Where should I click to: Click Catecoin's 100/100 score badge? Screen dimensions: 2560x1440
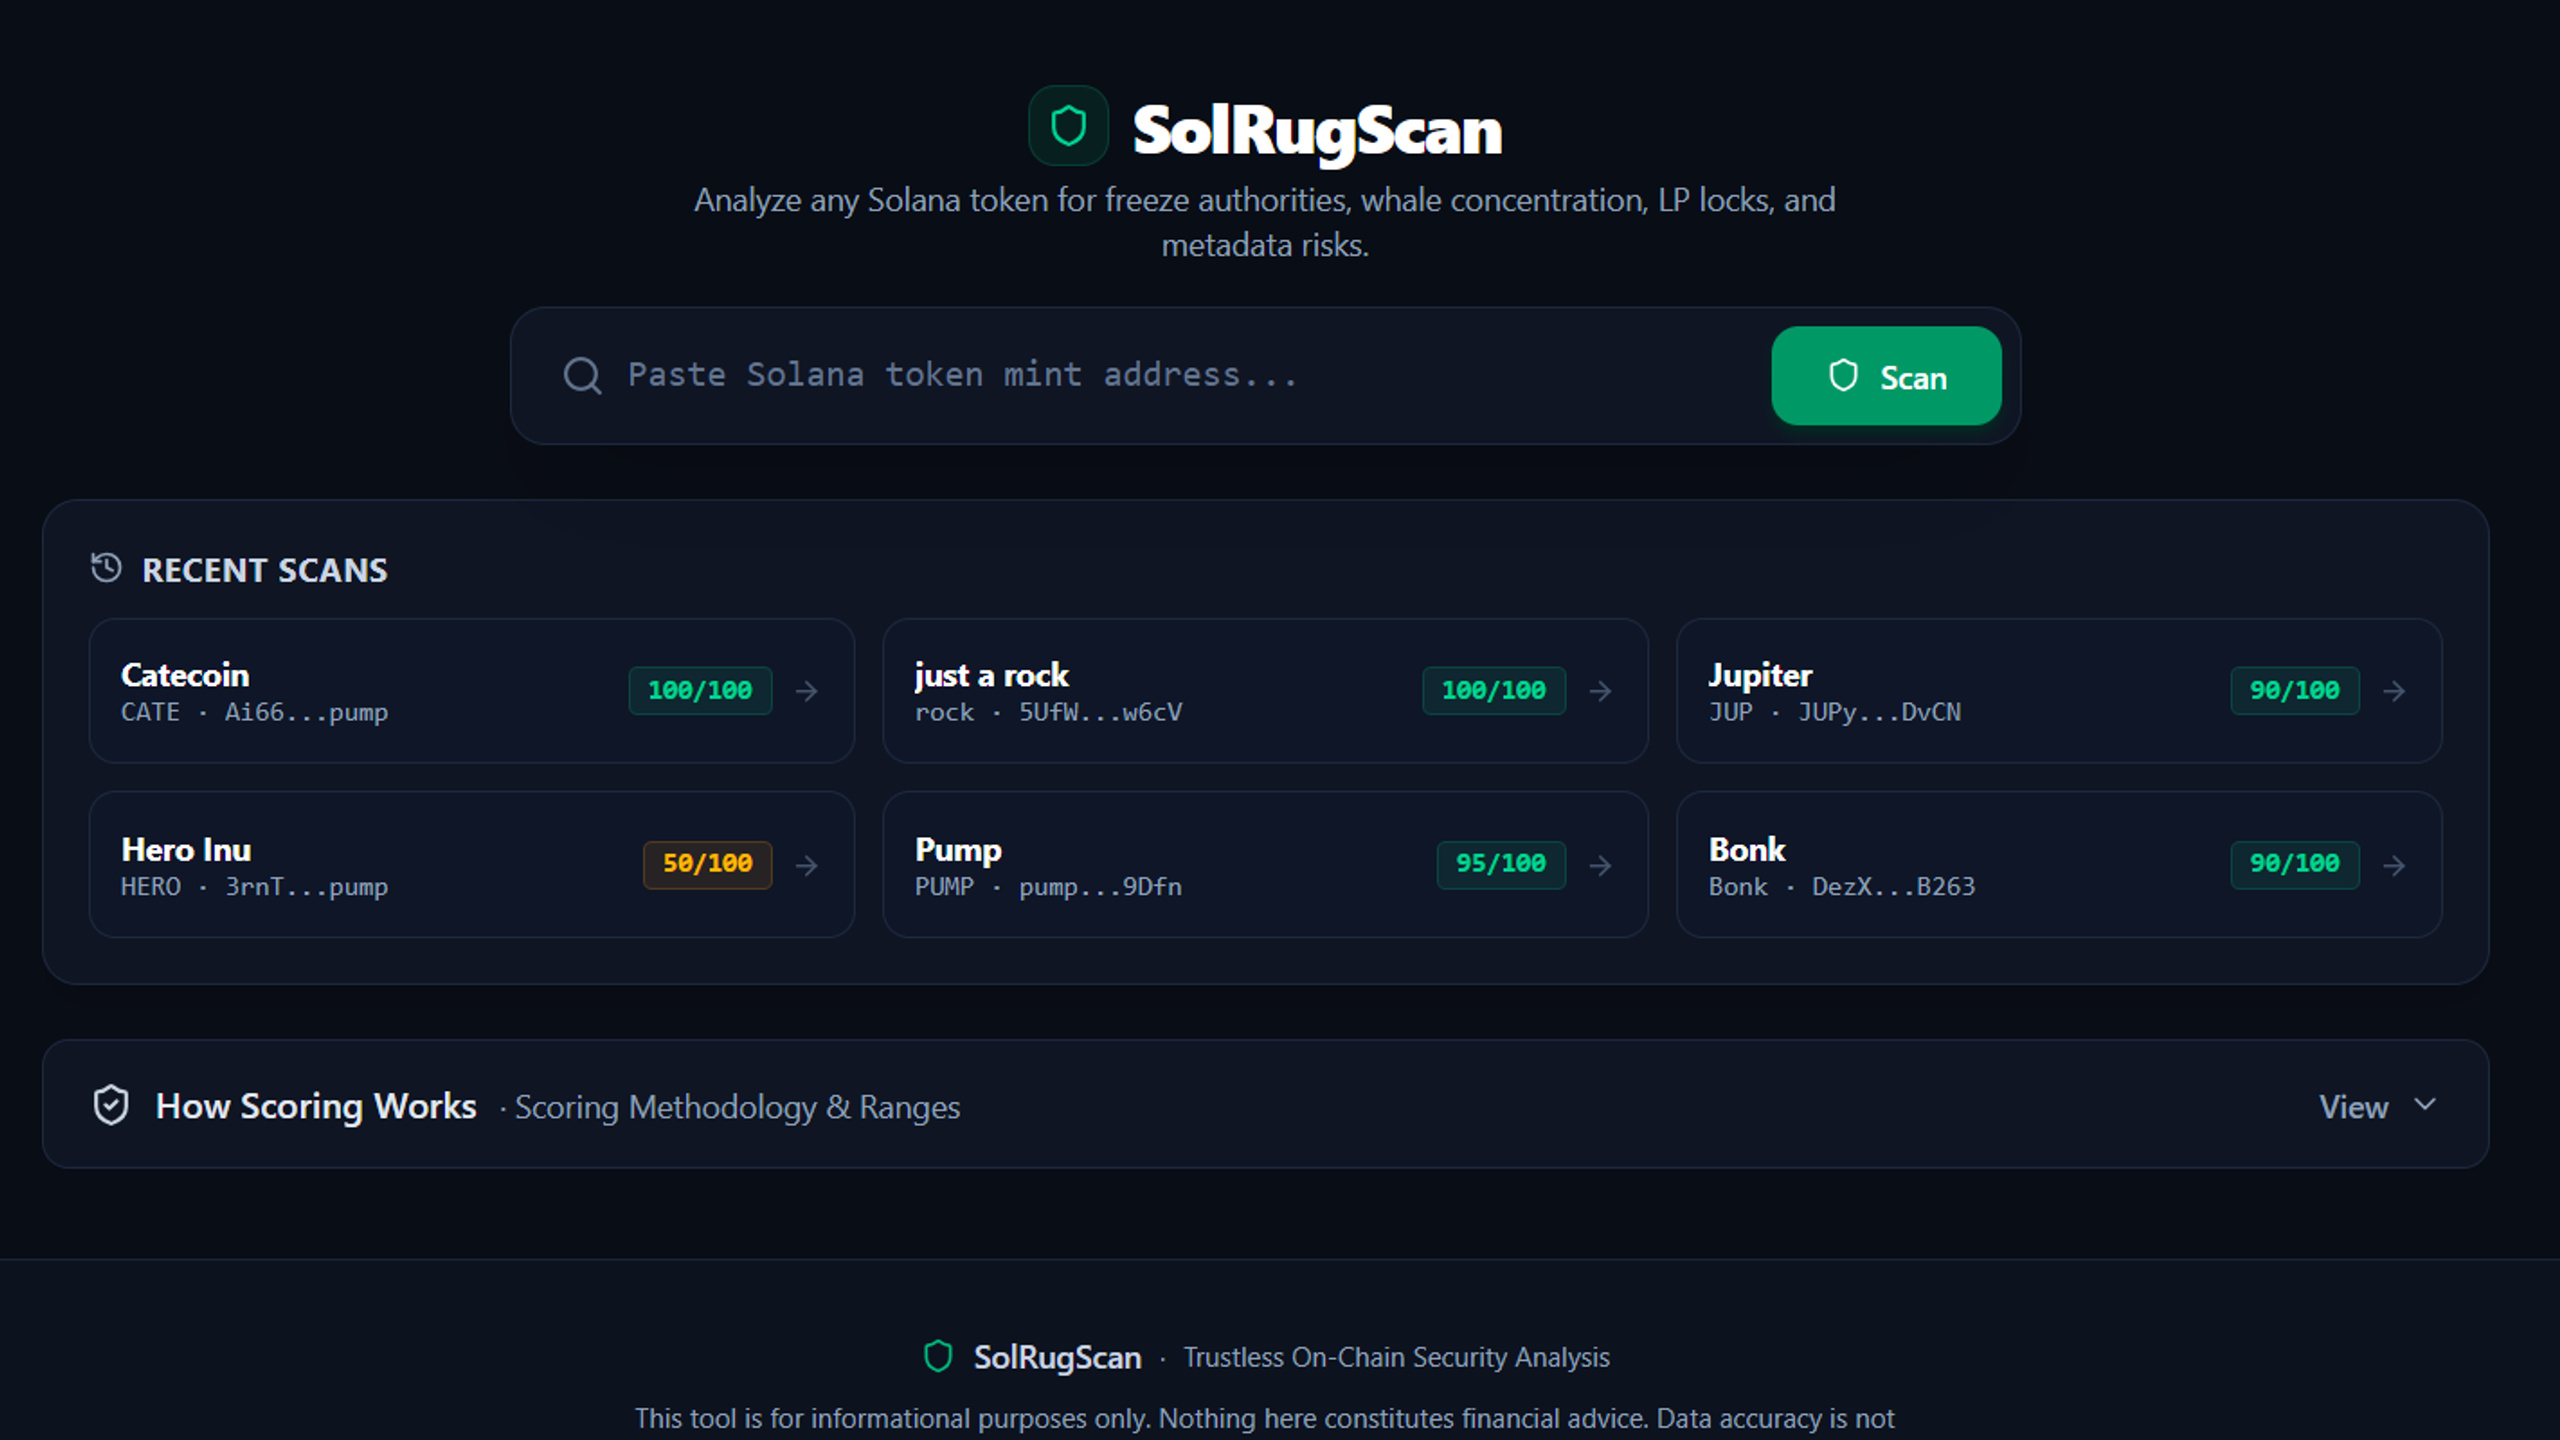[700, 691]
